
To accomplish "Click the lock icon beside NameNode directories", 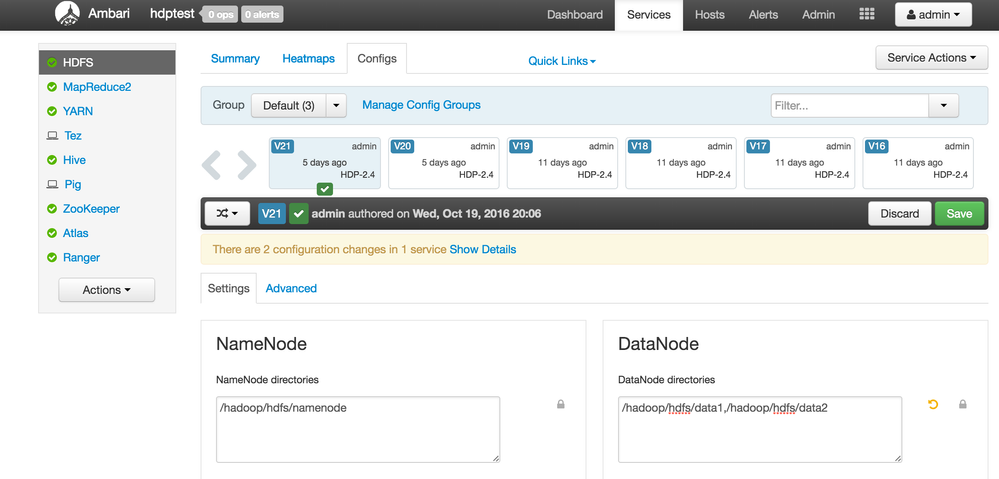I will (561, 405).
